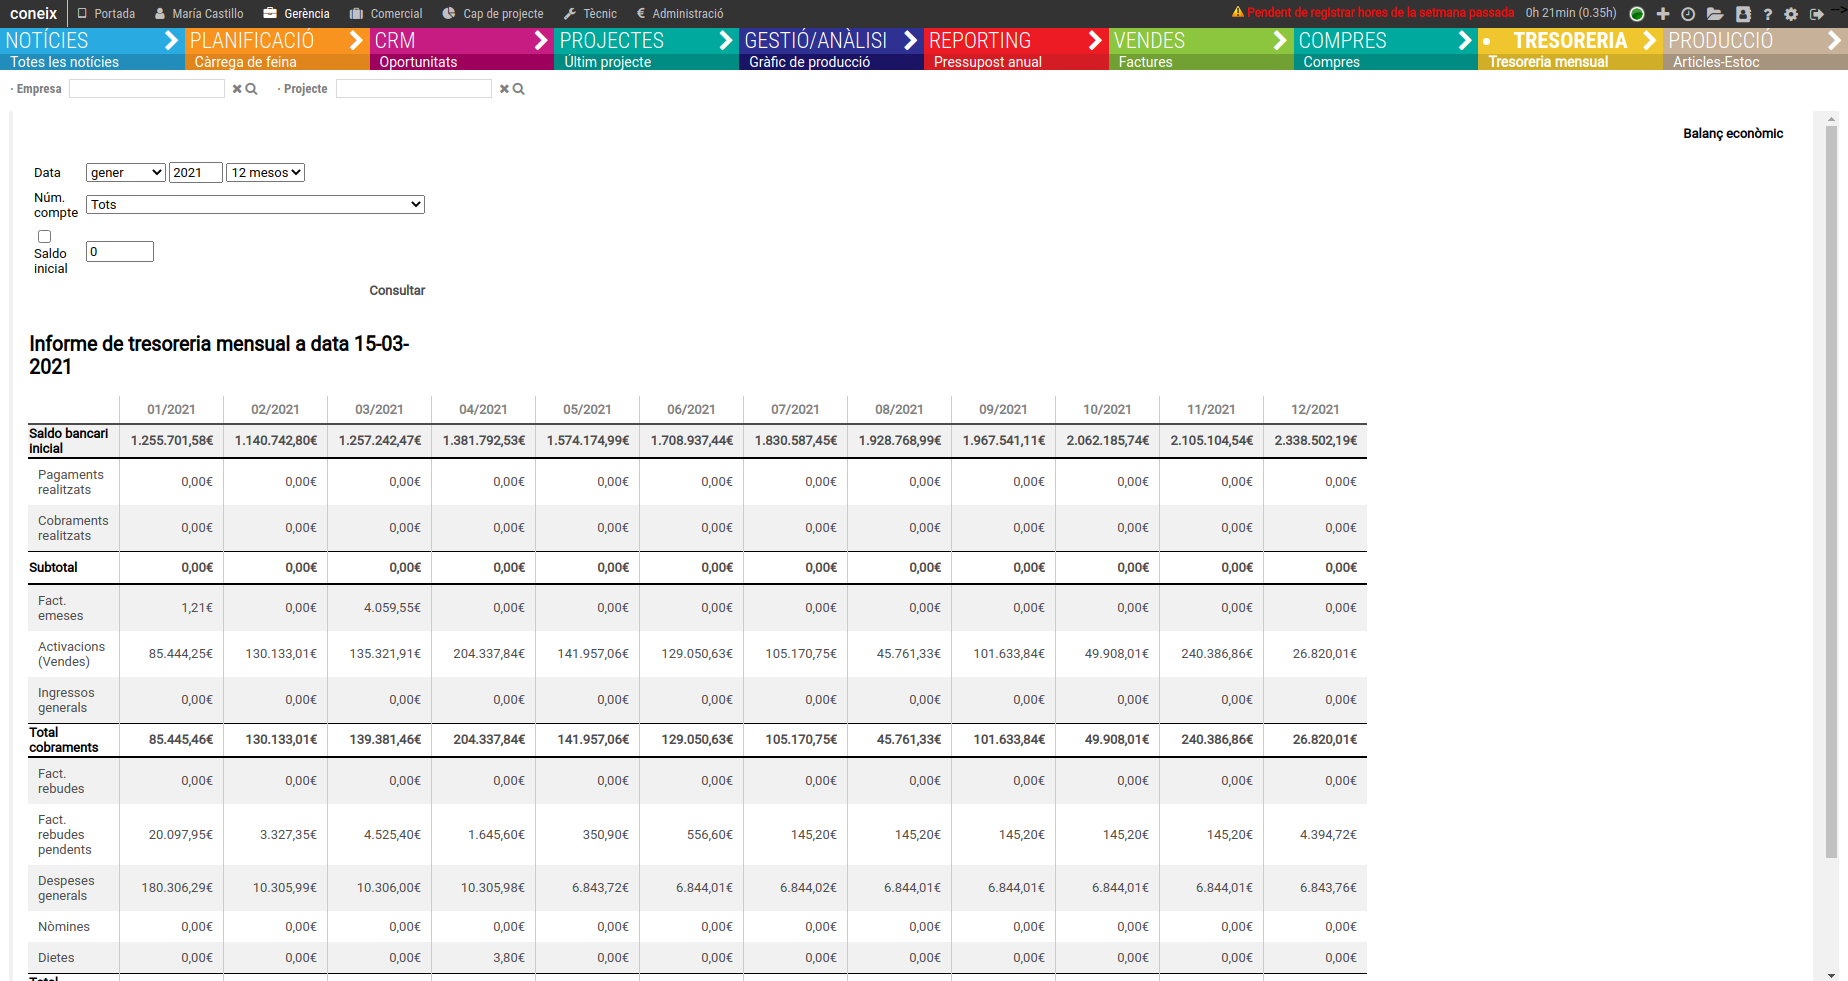Open the contacts address book icon
This screenshot has height=981, width=1848.
pos(1743,14)
